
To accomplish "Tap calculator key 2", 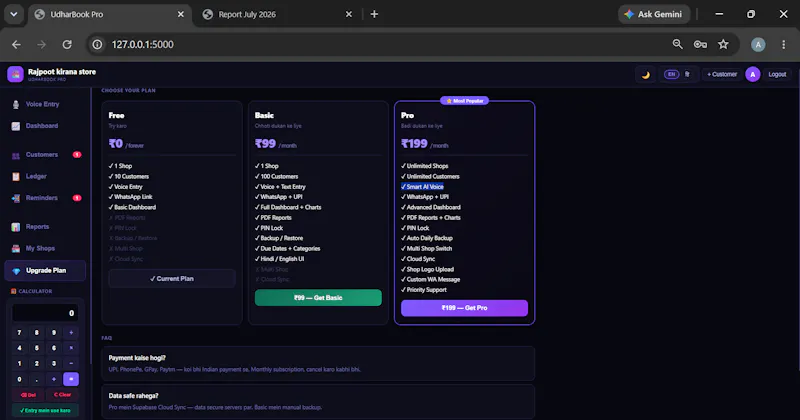I will coord(37,364).
